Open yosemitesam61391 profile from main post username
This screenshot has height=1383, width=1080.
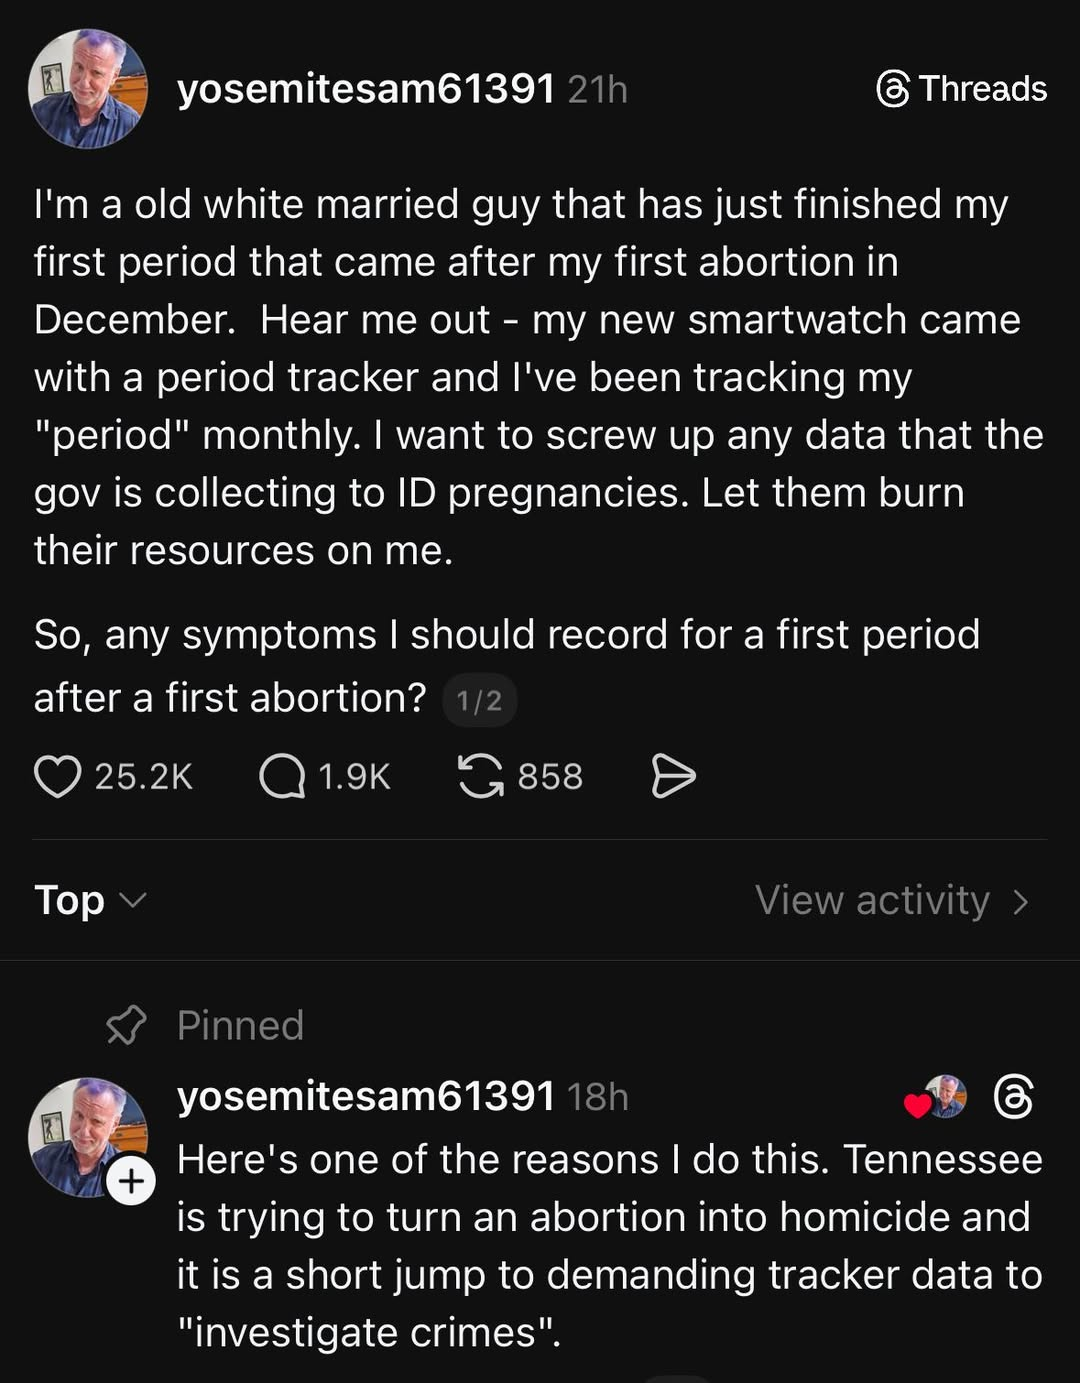(x=365, y=89)
